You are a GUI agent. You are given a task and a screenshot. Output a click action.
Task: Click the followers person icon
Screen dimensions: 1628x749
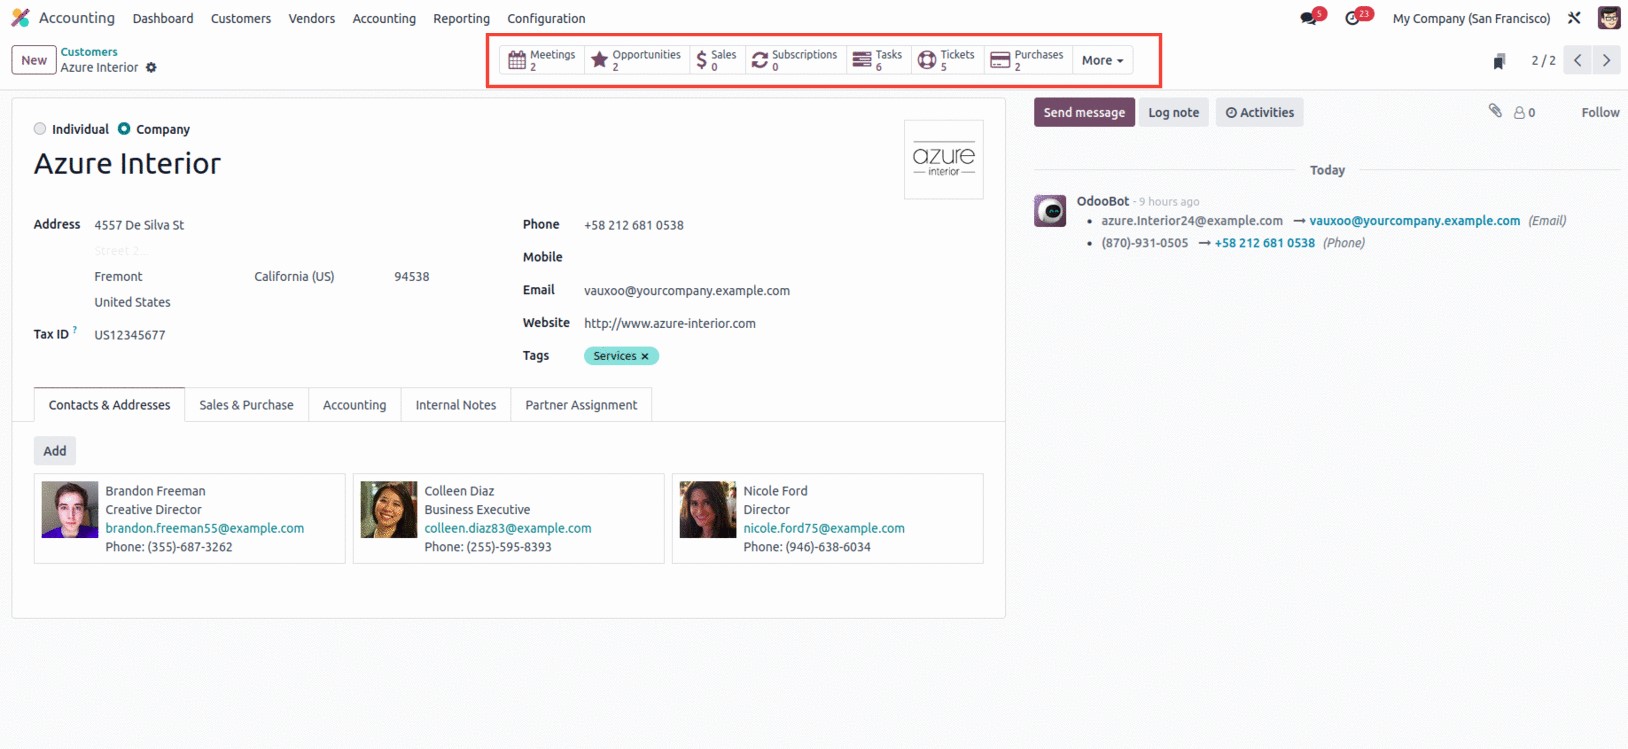pos(1524,113)
